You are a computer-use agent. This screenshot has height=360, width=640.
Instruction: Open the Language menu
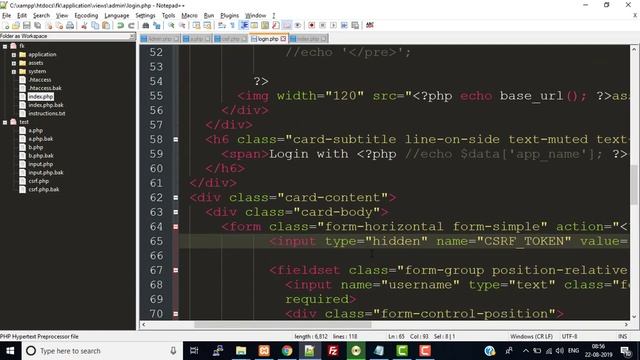click(x=117, y=16)
